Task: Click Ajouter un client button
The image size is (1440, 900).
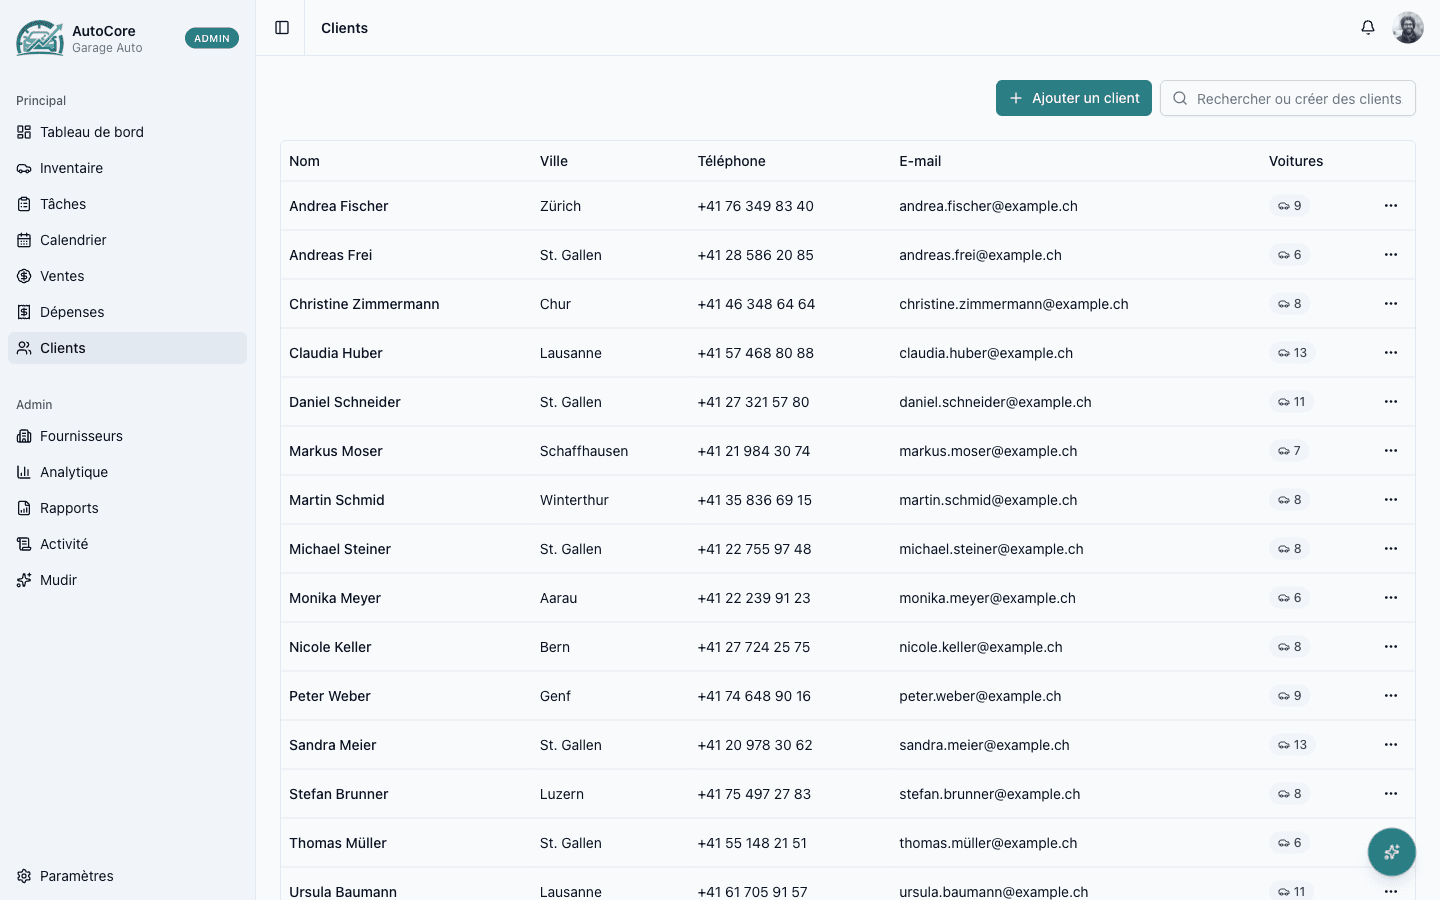Action: [1073, 98]
